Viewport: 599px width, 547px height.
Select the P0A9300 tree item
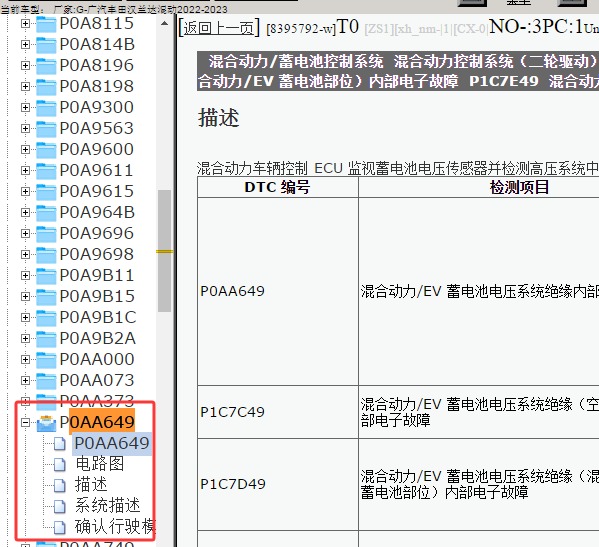pyautogui.click(x=97, y=108)
